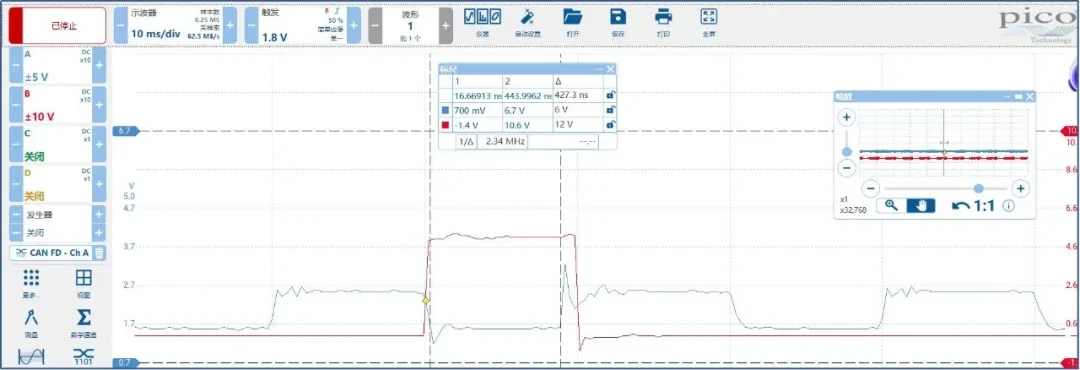
Task: Click the vertical zoom slider handle
Action: (x=847, y=152)
